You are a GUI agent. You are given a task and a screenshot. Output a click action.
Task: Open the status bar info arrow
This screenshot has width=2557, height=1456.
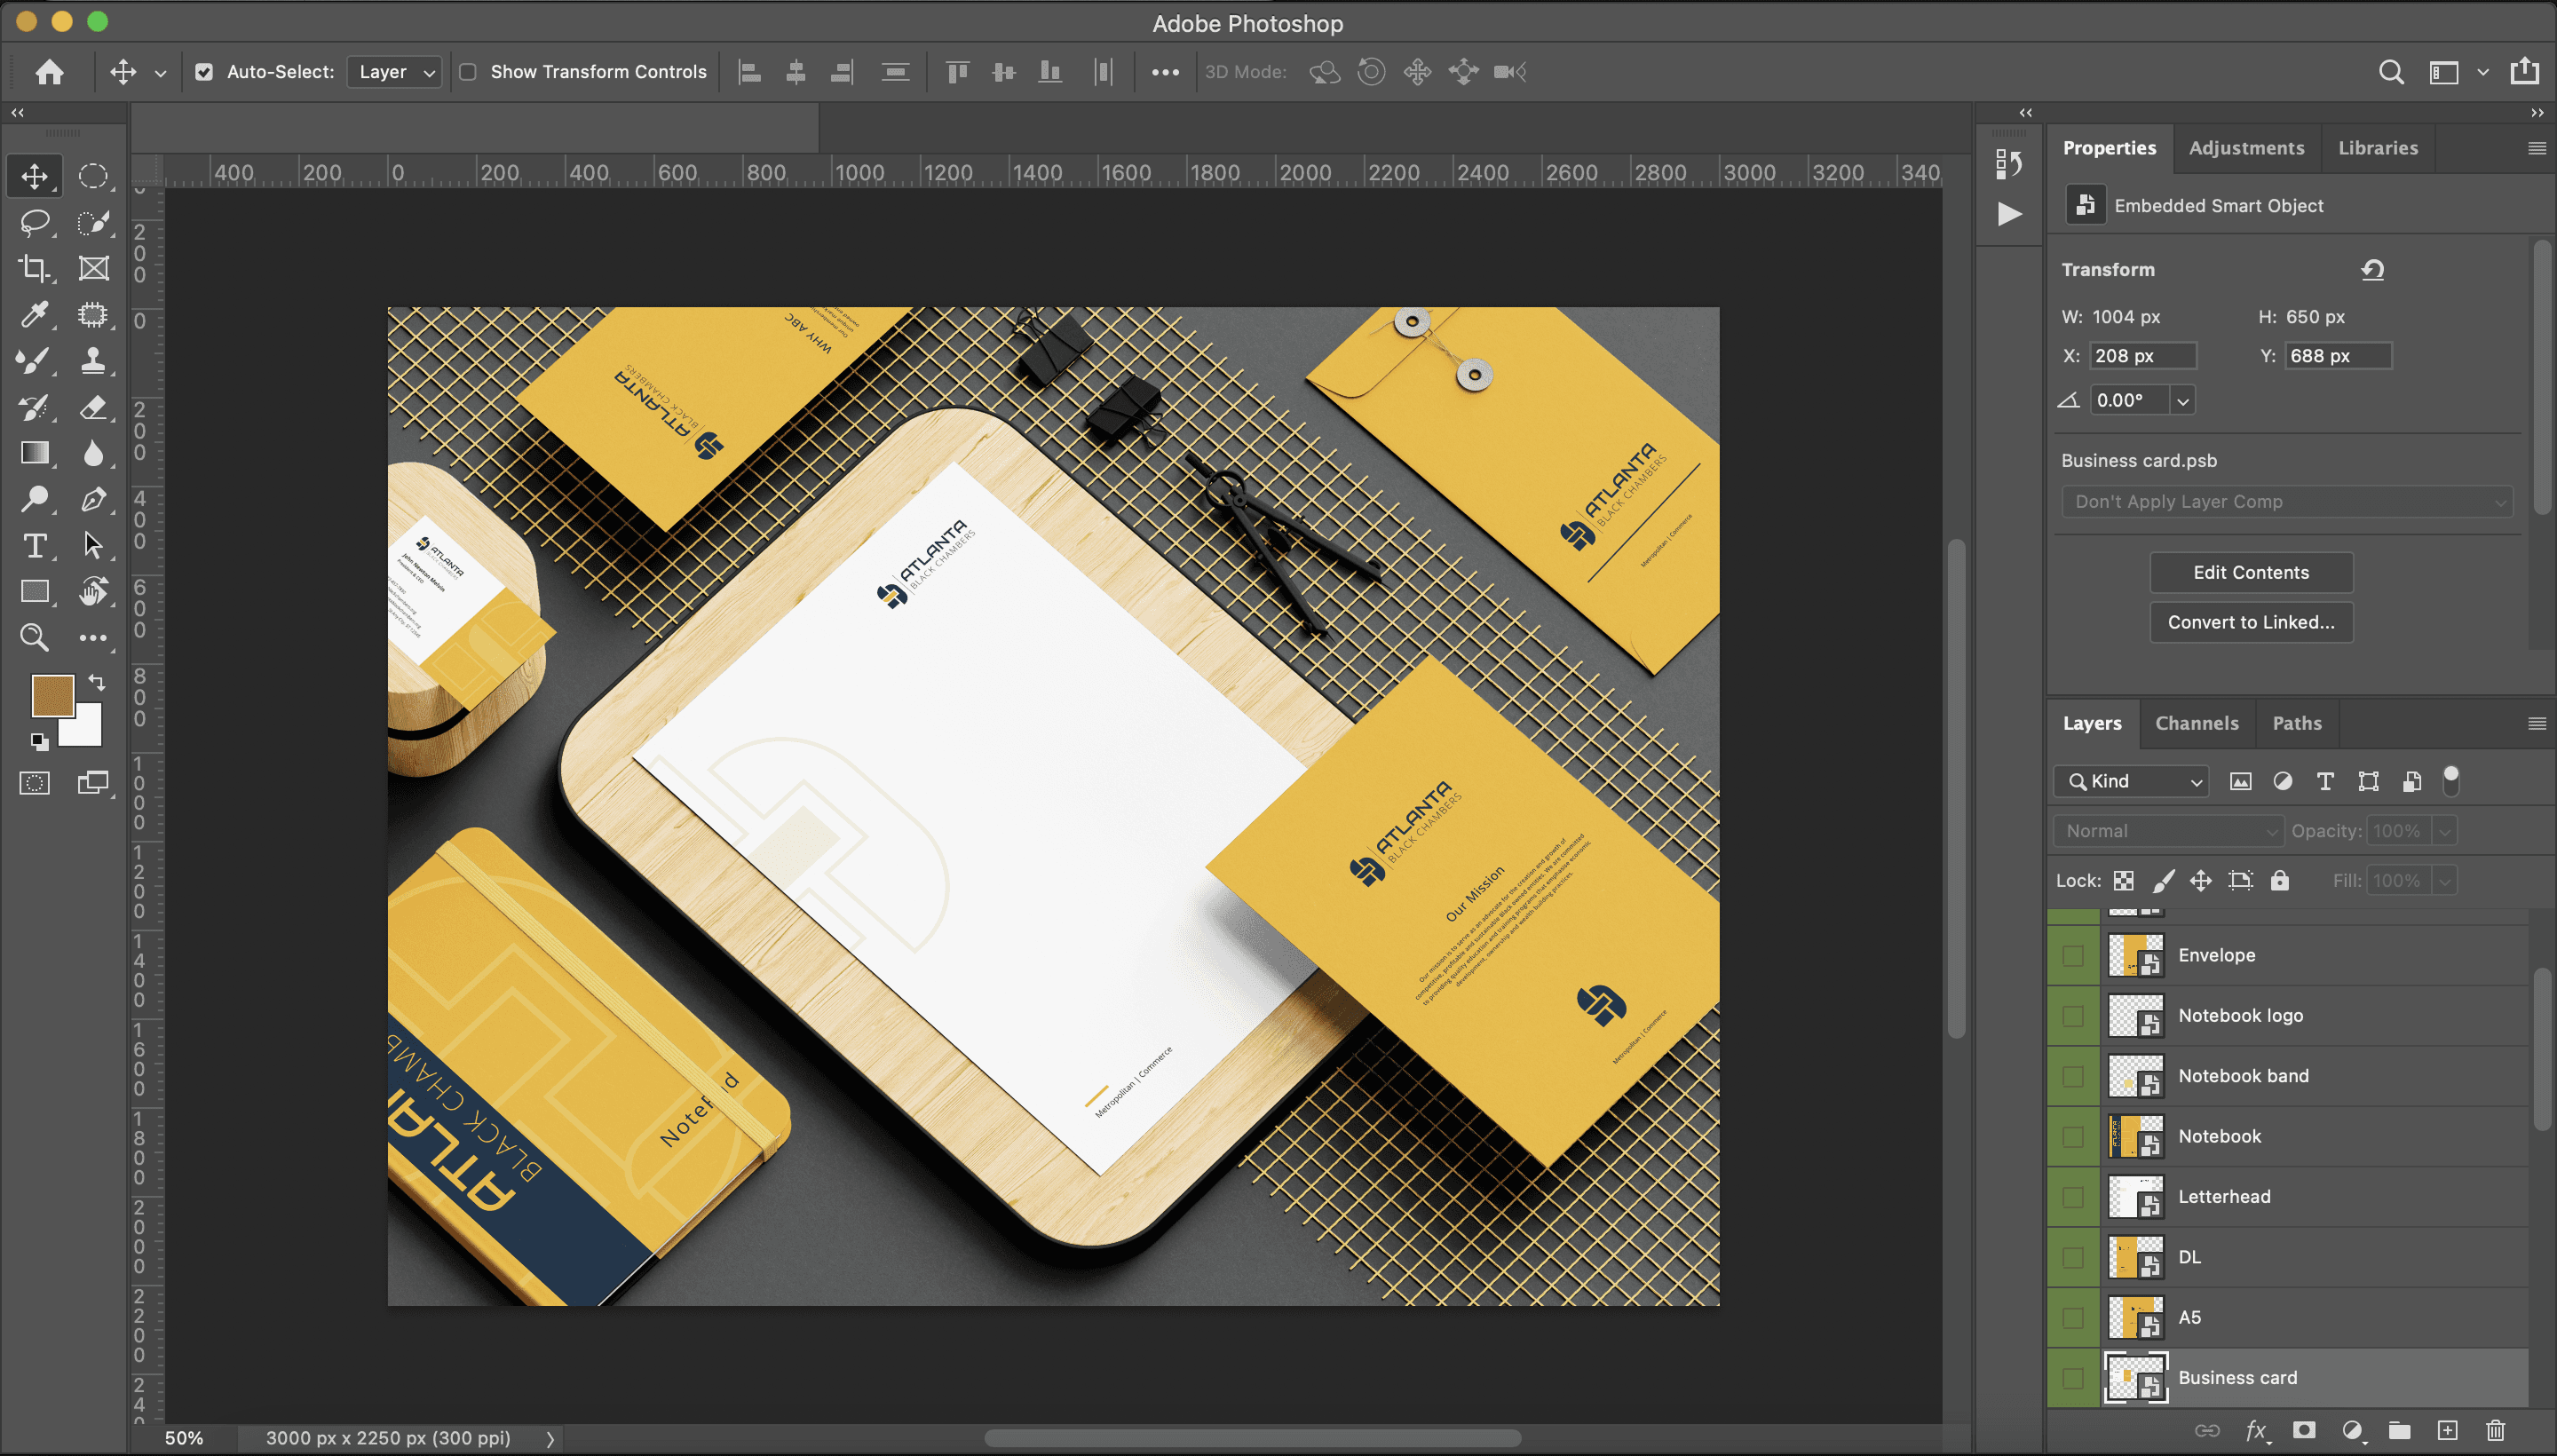(x=550, y=1439)
